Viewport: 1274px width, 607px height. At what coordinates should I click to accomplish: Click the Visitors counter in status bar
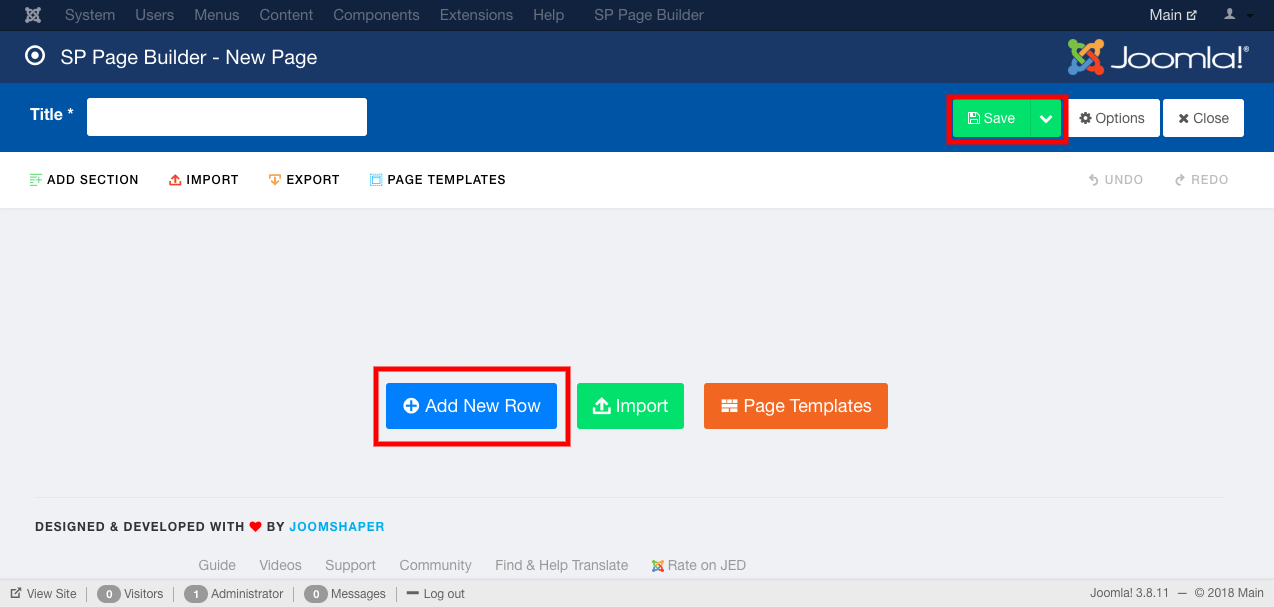tap(130, 594)
